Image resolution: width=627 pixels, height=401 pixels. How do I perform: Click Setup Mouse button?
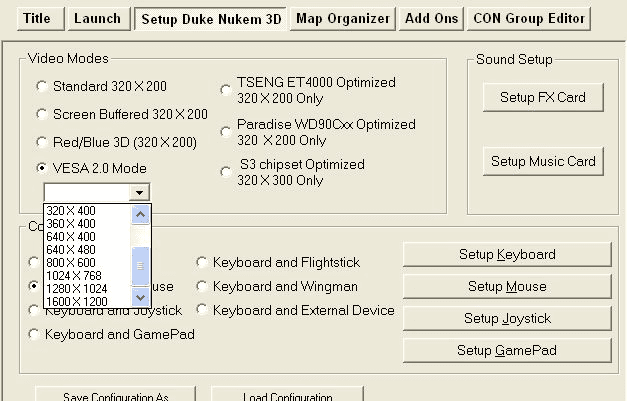tap(507, 286)
